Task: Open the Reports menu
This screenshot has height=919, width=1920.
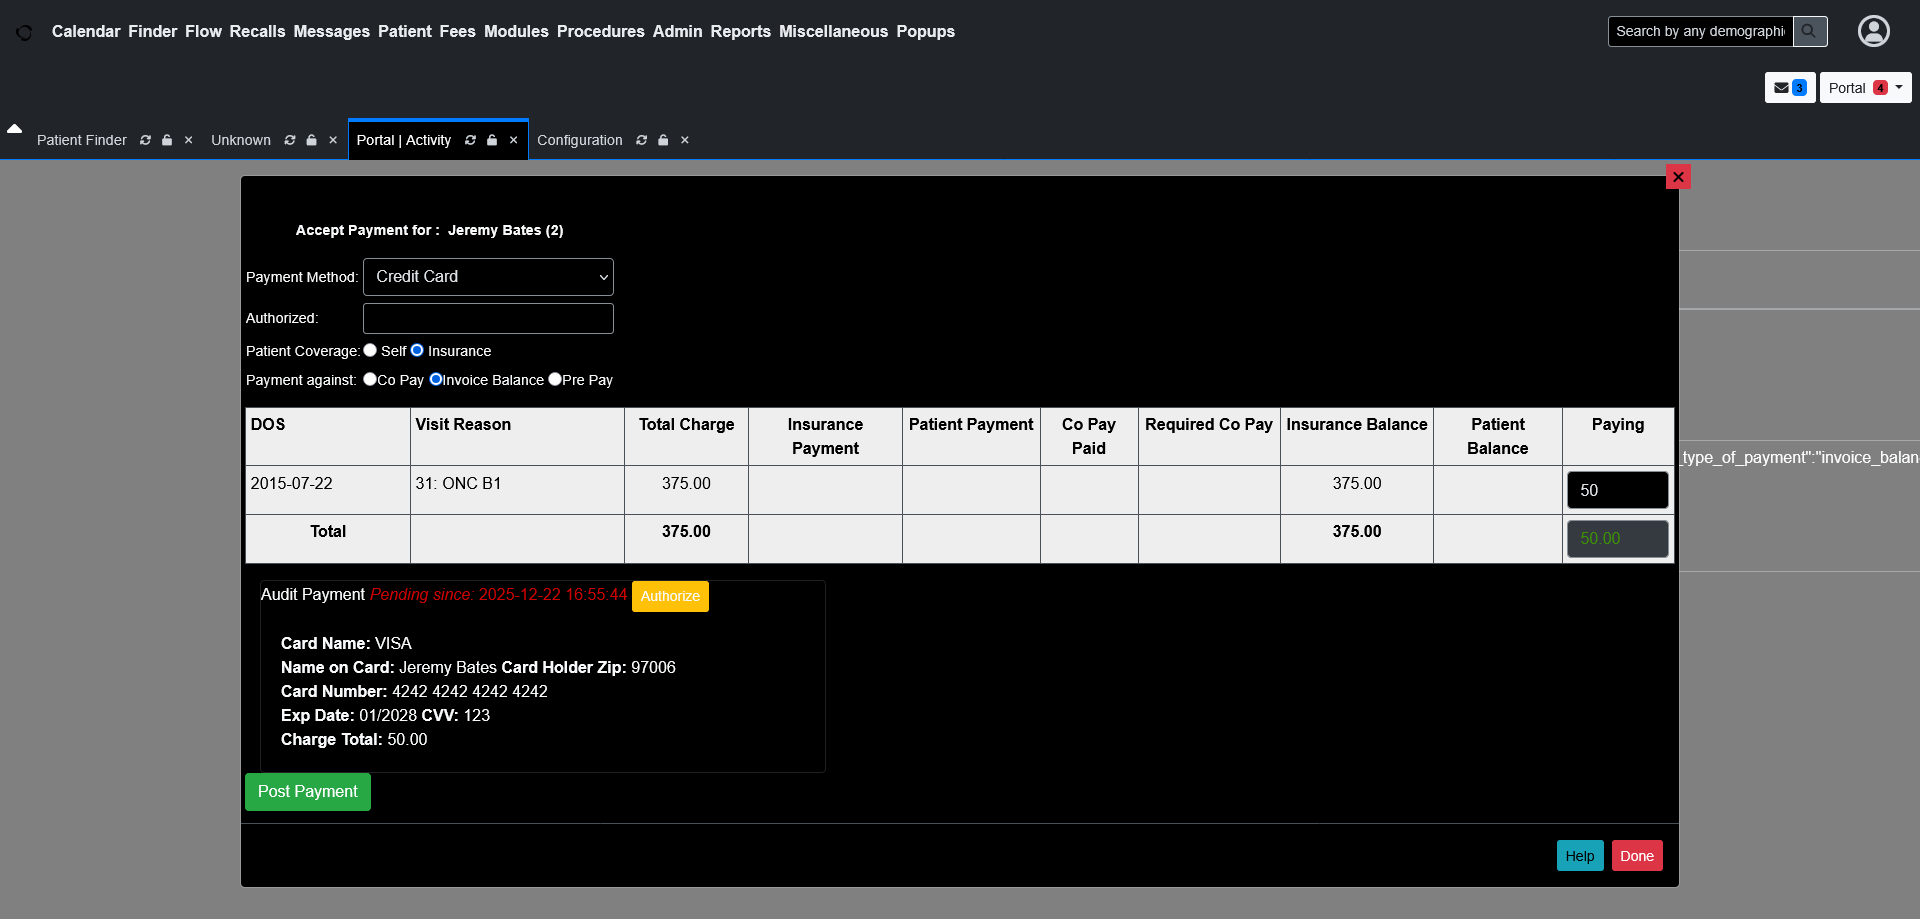Action: [740, 31]
